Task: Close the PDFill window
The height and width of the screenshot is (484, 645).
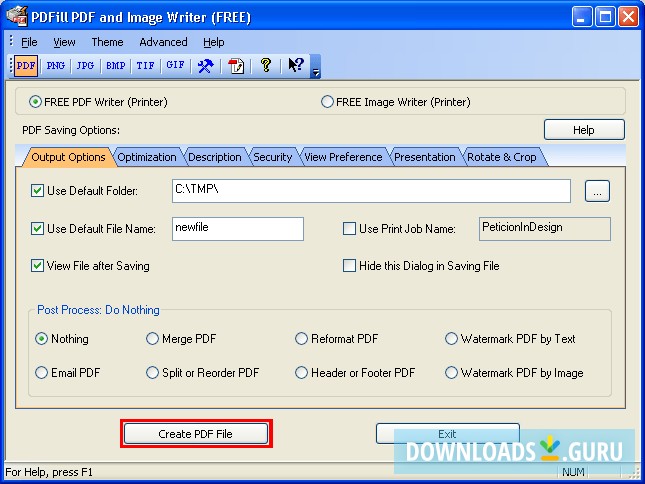Action: coord(628,17)
